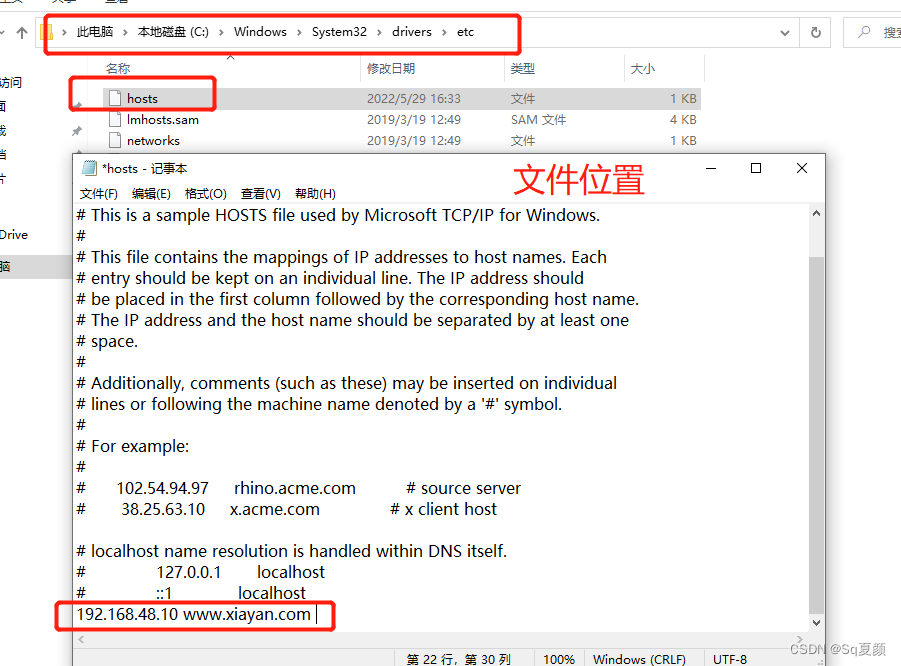Click in the line 192.168.48.10 www.xiayan.com
The image size is (901, 666).
pos(194,614)
